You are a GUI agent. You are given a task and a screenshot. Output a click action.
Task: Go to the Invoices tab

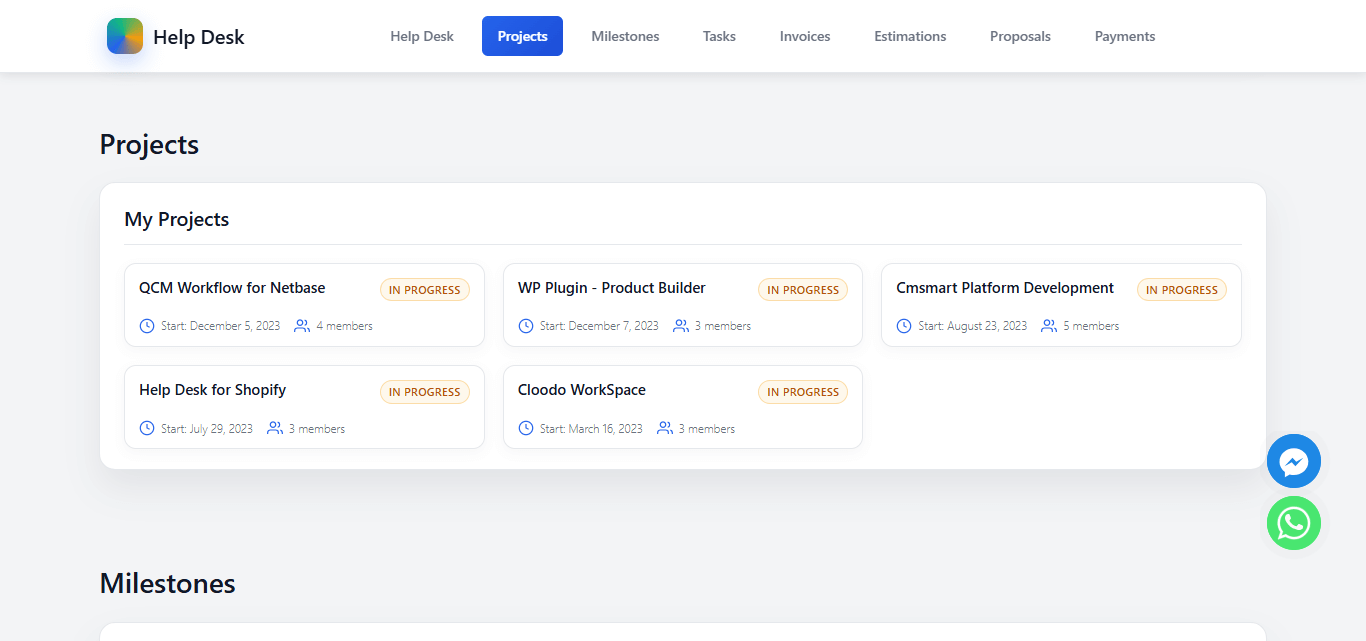click(x=805, y=36)
